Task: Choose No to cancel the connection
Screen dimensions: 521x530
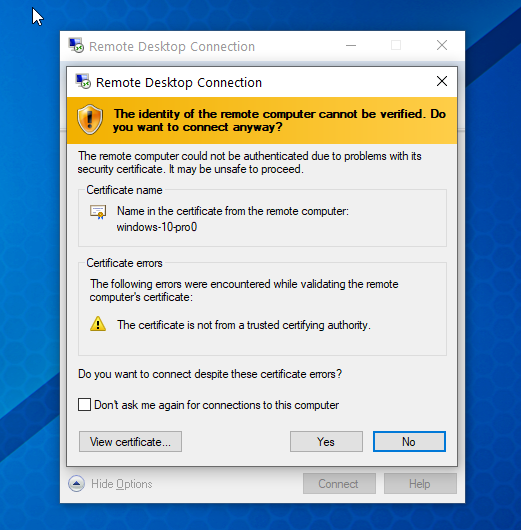Action: pyautogui.click(x=409, y=441)
